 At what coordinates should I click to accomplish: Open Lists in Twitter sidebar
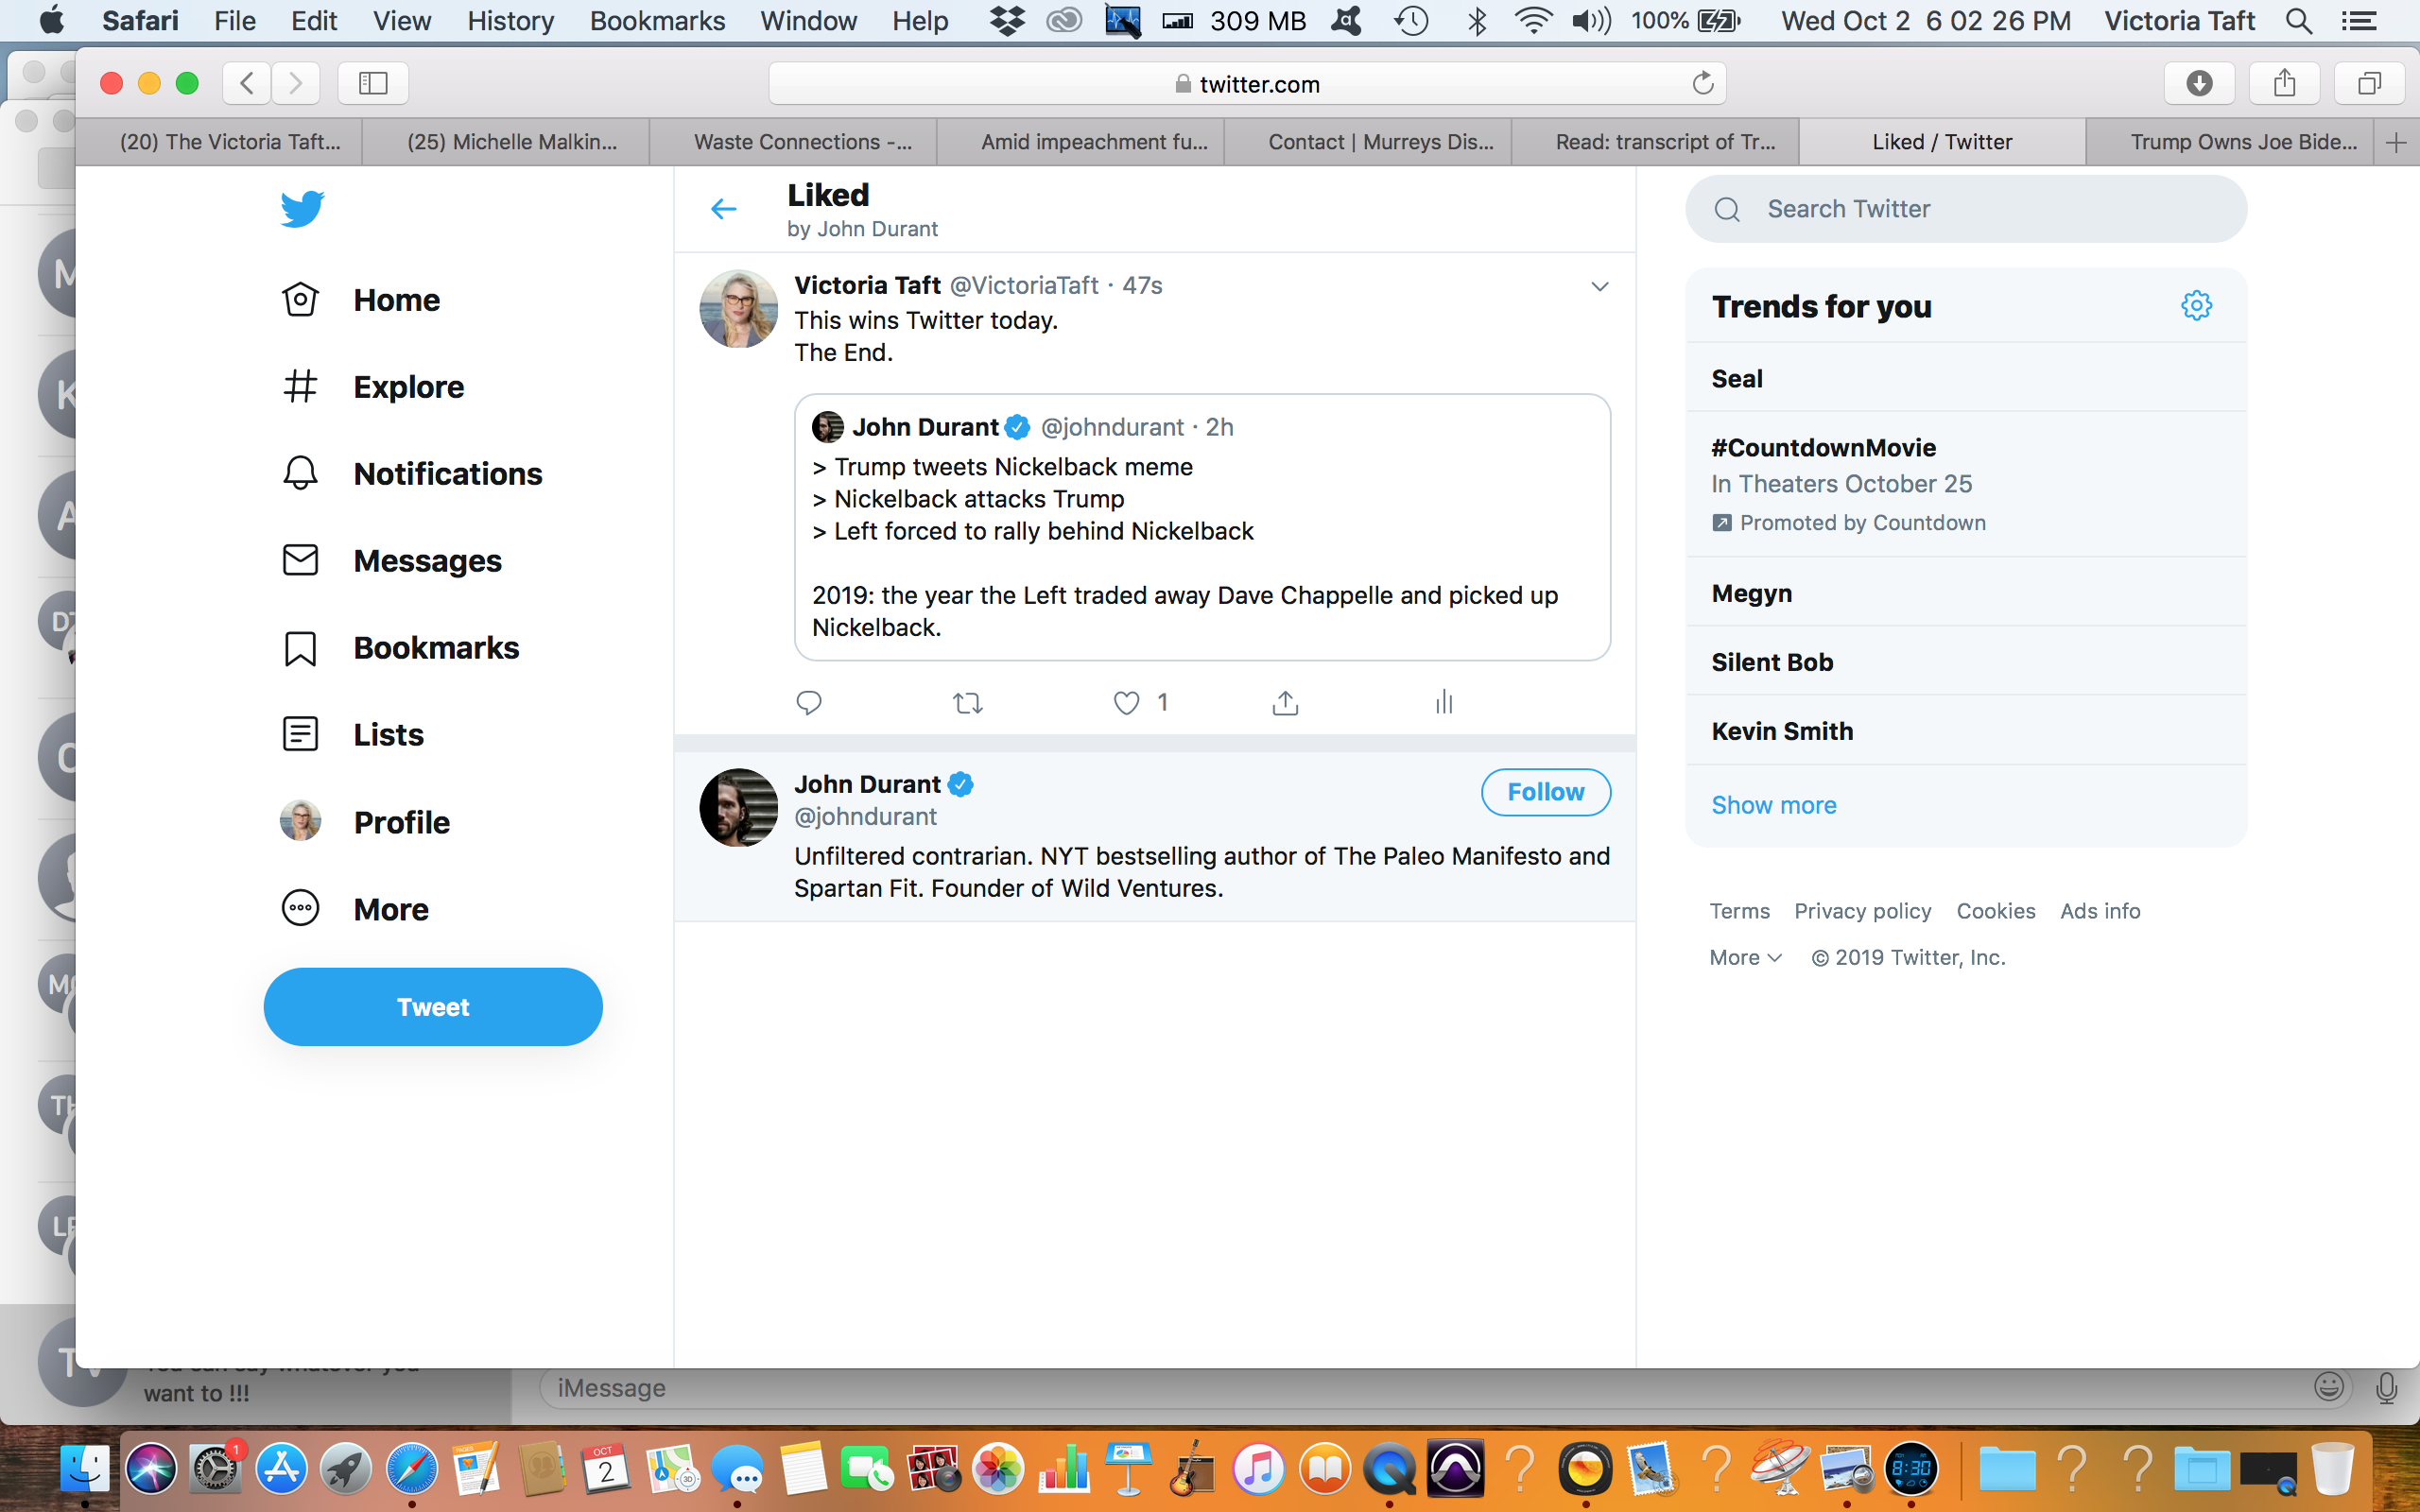click(352, 735)
